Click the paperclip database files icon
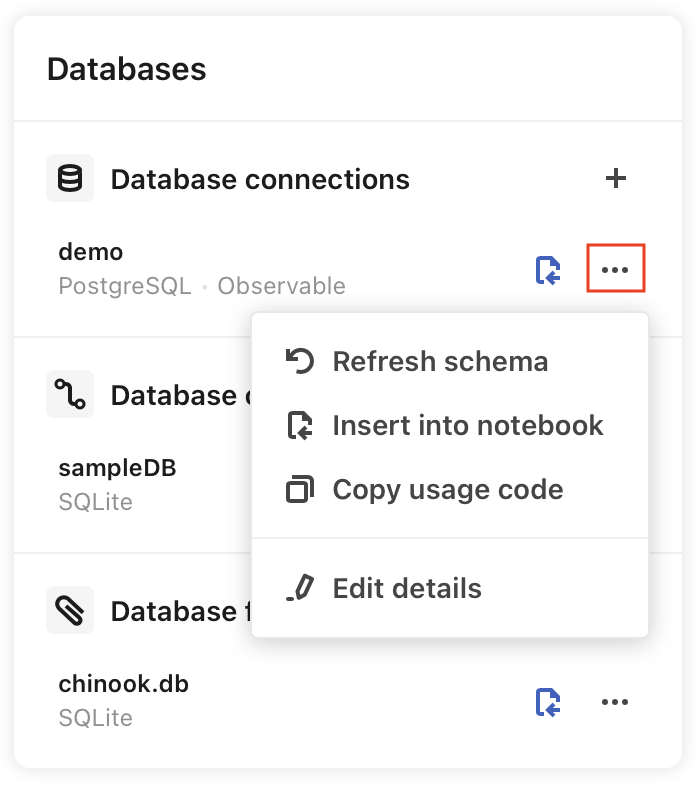 tap(70, 610)
